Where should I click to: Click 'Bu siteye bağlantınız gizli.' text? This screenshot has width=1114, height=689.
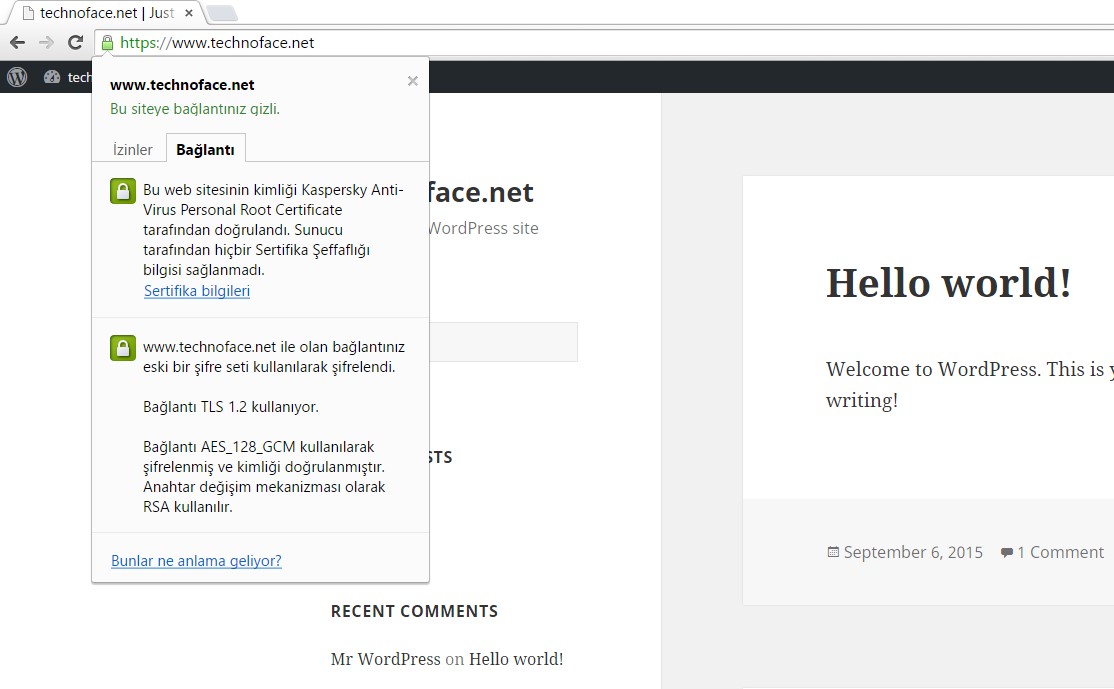[x=195, y=109]
